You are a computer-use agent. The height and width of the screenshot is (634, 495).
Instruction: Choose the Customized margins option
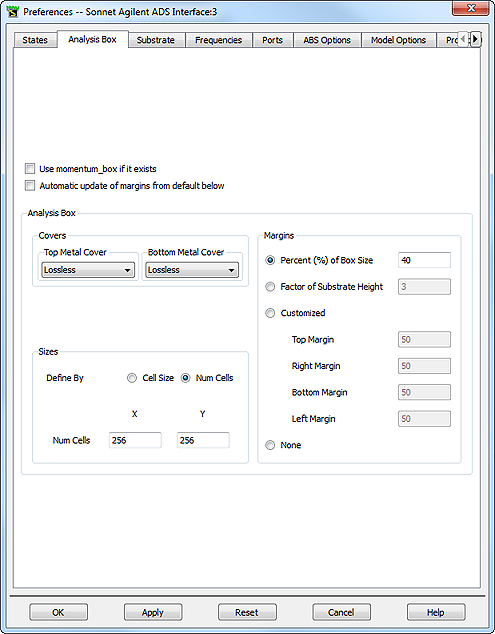click(270, 313)
